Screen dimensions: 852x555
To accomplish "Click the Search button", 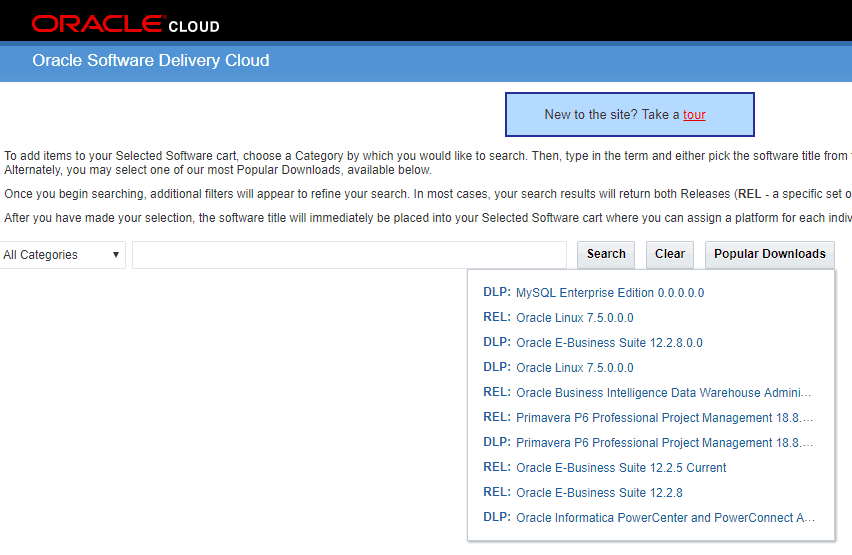I will tap(606, 254).
